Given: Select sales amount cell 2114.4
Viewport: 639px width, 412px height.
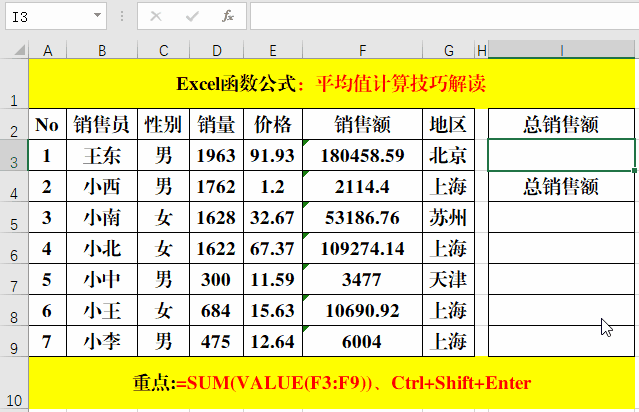Looking at the screenshot, I should click(x=362, y=186).
